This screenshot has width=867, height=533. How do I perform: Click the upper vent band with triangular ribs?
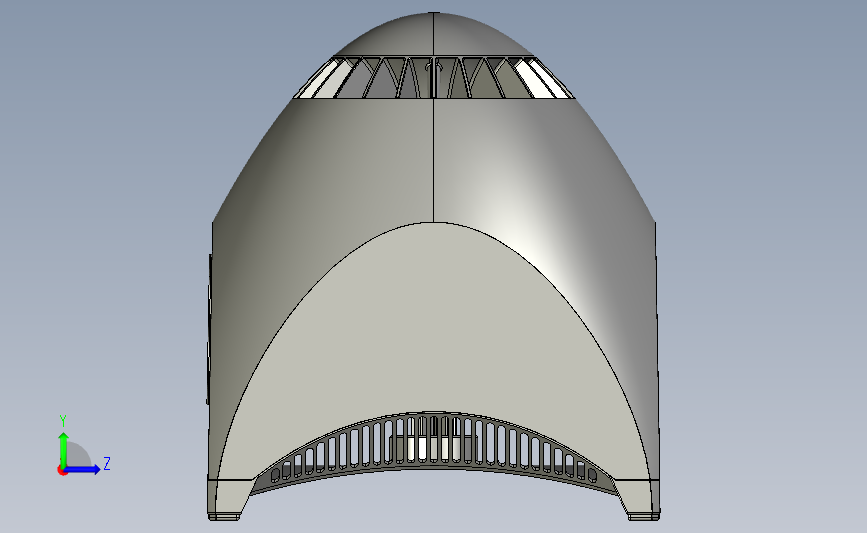point(434,77)
